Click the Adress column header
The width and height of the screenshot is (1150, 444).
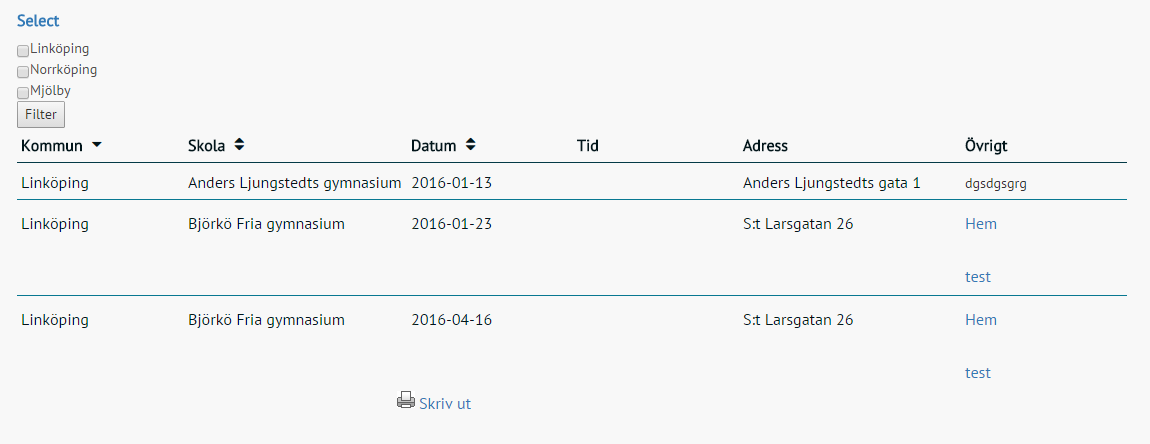point(765,145)
